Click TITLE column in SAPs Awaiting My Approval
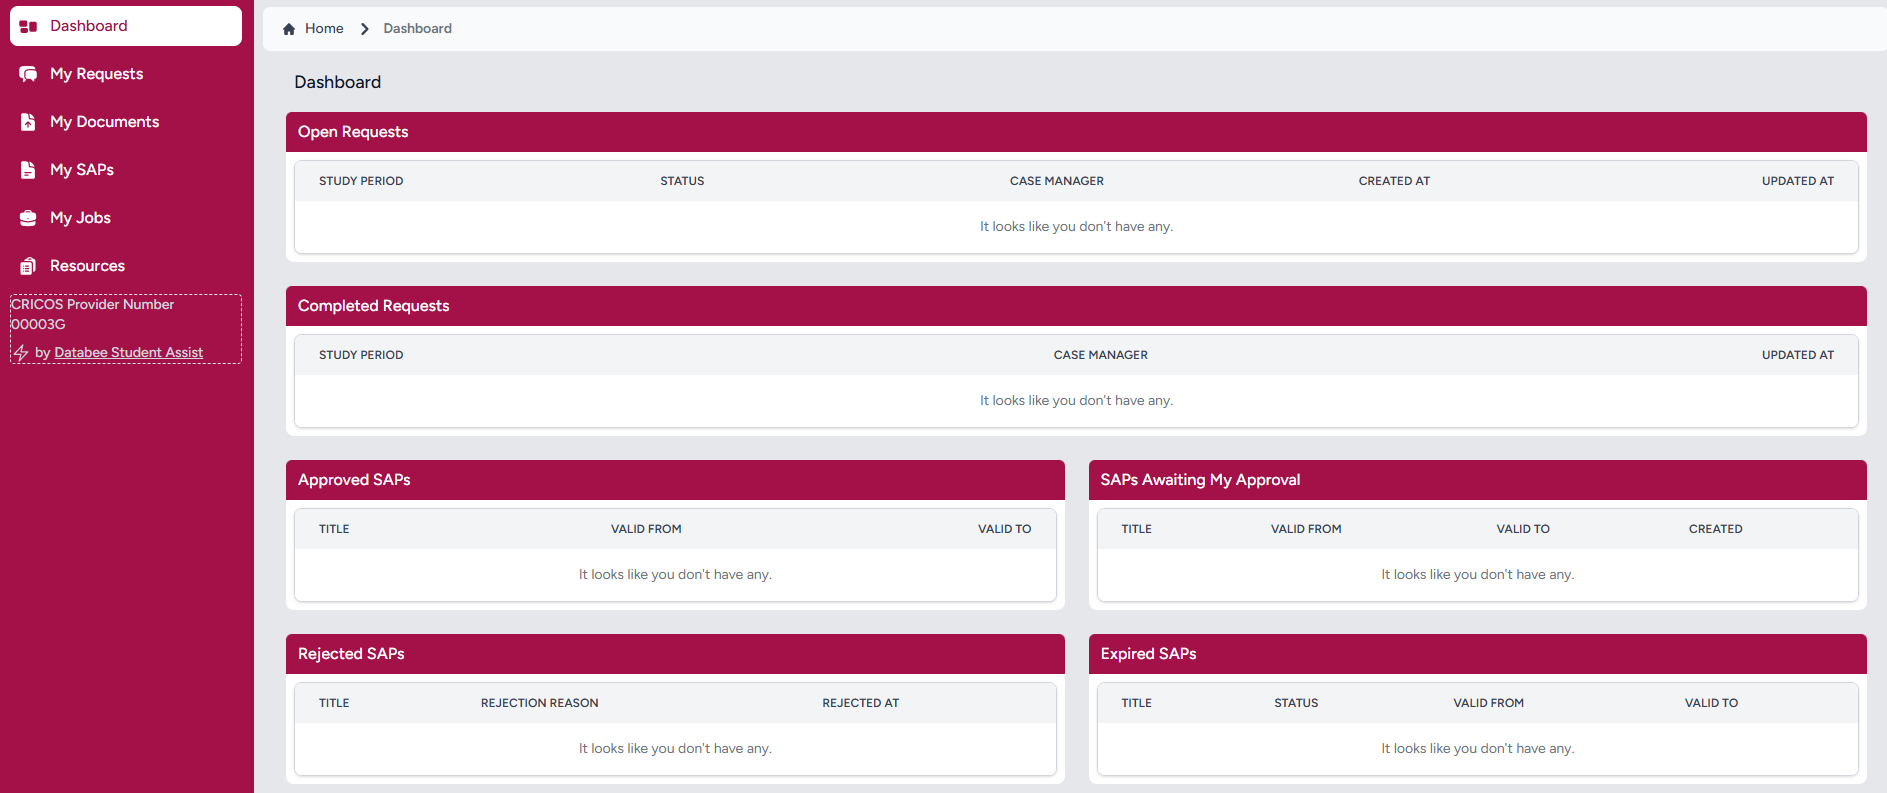 tap(1136, 529)
